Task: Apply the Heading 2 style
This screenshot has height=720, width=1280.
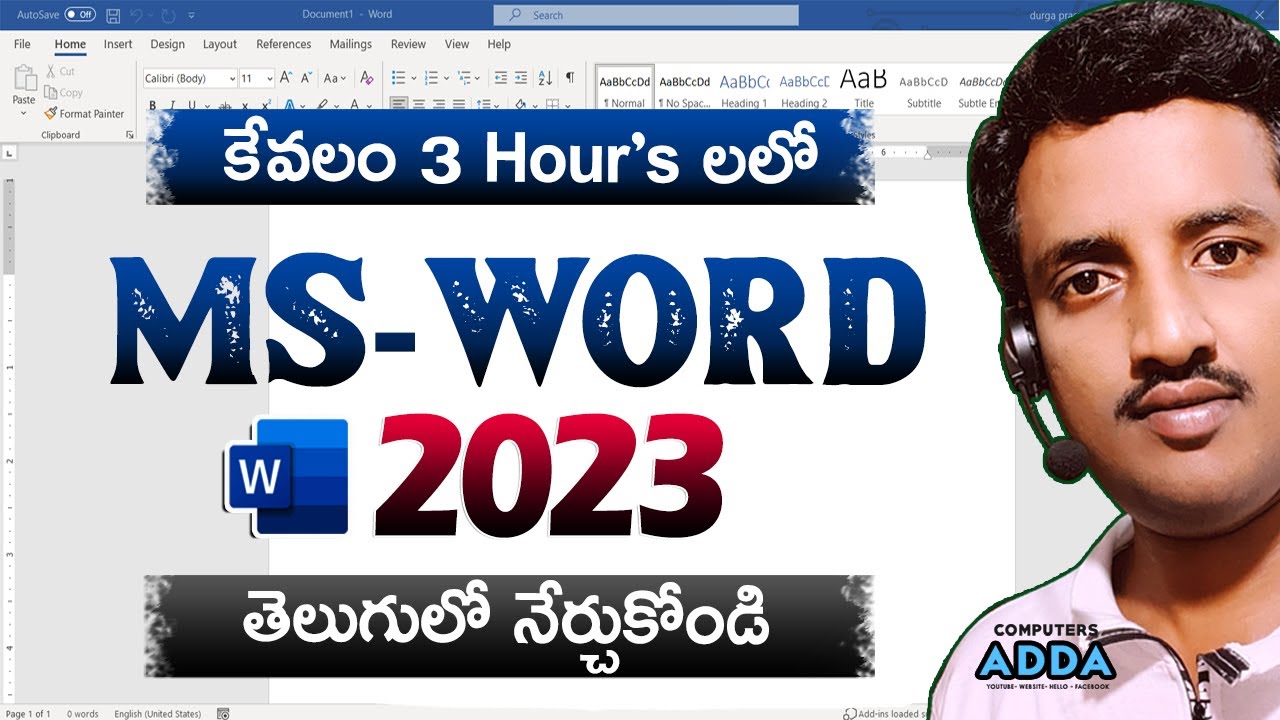Action: [804, 89]
